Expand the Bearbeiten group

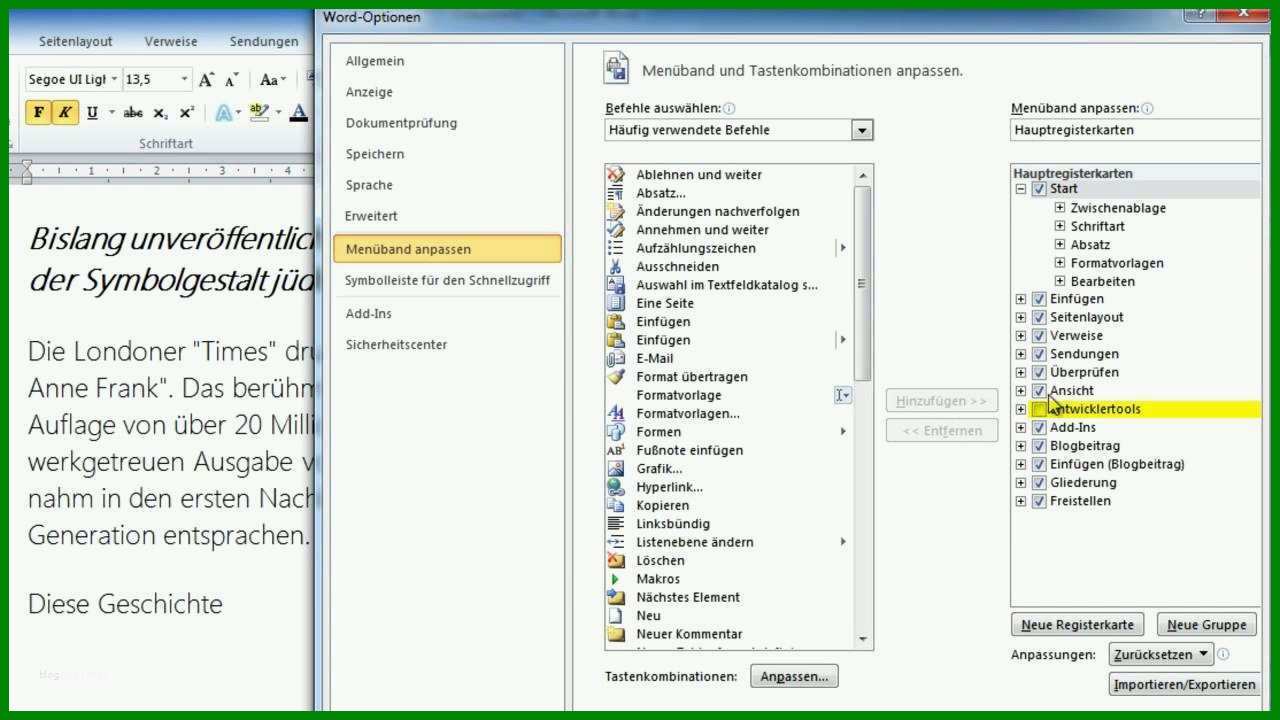coord(1060,281)
